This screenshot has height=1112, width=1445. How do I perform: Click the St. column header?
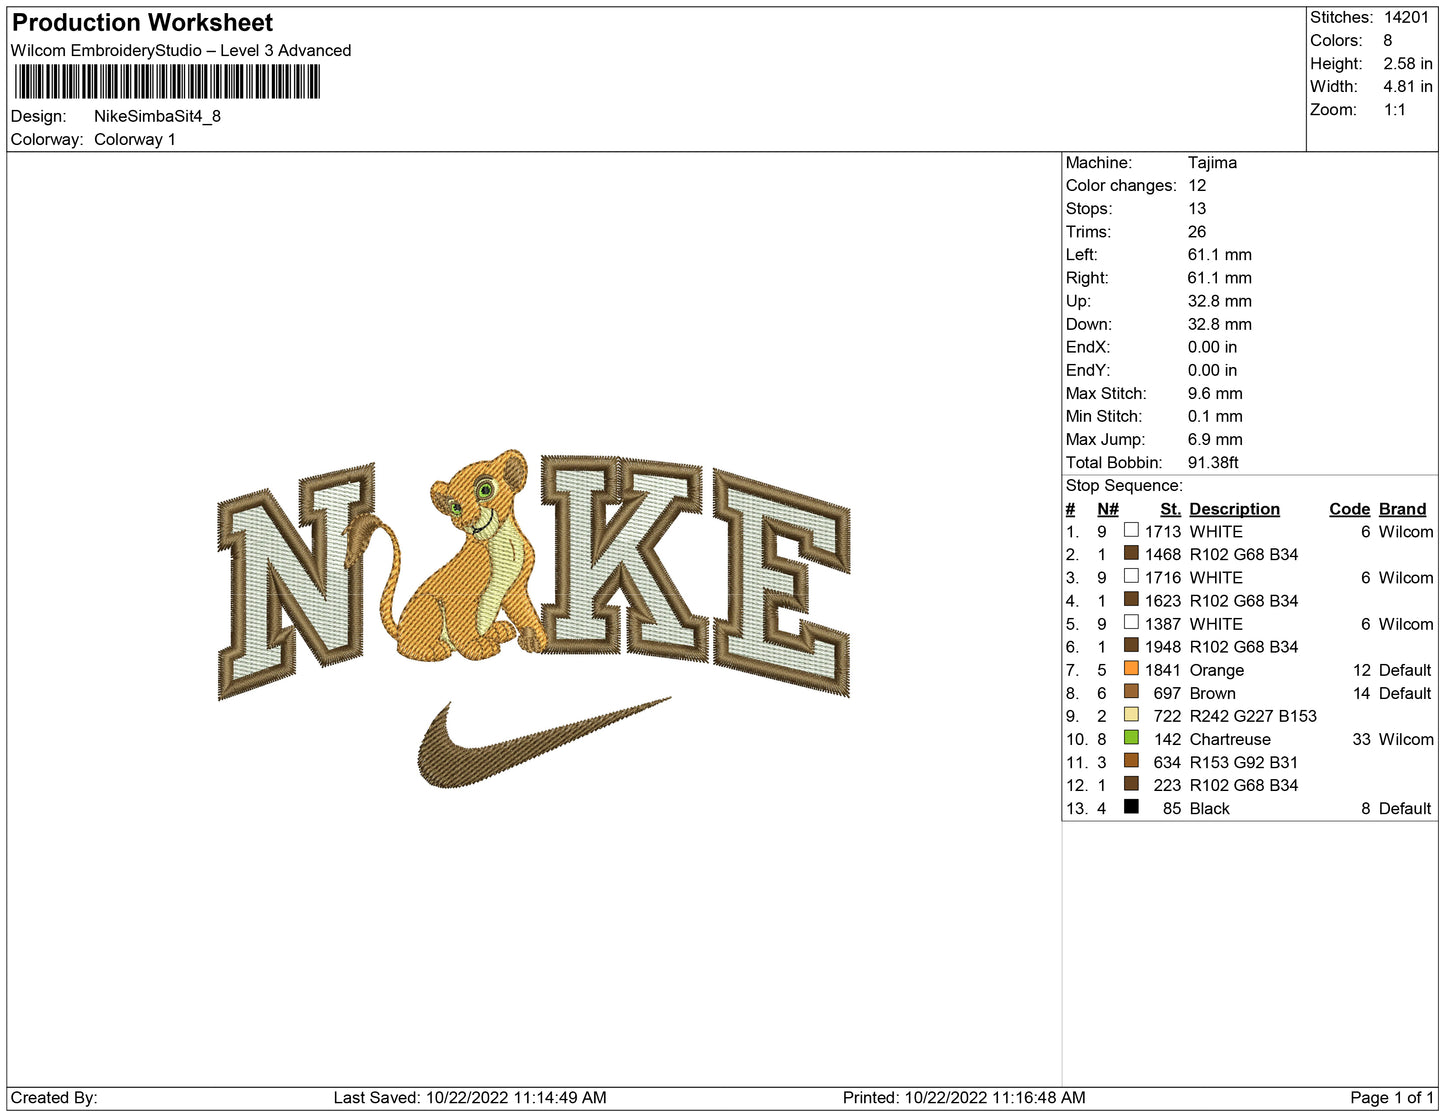[x=1170, y=509]
